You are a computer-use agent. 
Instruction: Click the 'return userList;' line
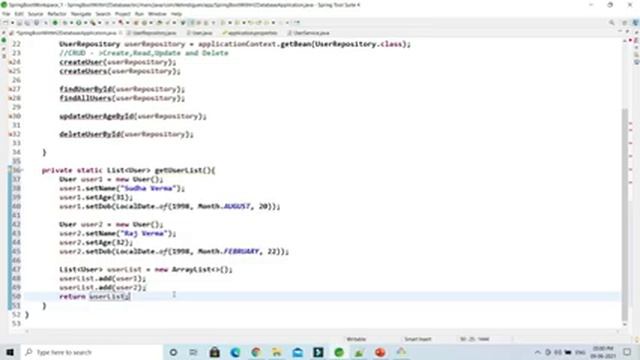(x=95, y=296)
